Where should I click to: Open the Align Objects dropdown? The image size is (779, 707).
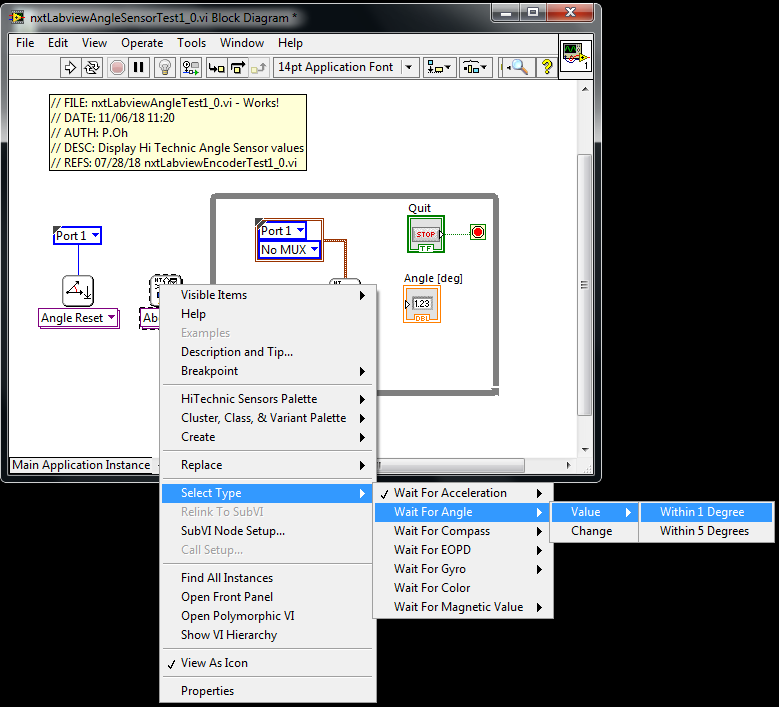point(439,67)
